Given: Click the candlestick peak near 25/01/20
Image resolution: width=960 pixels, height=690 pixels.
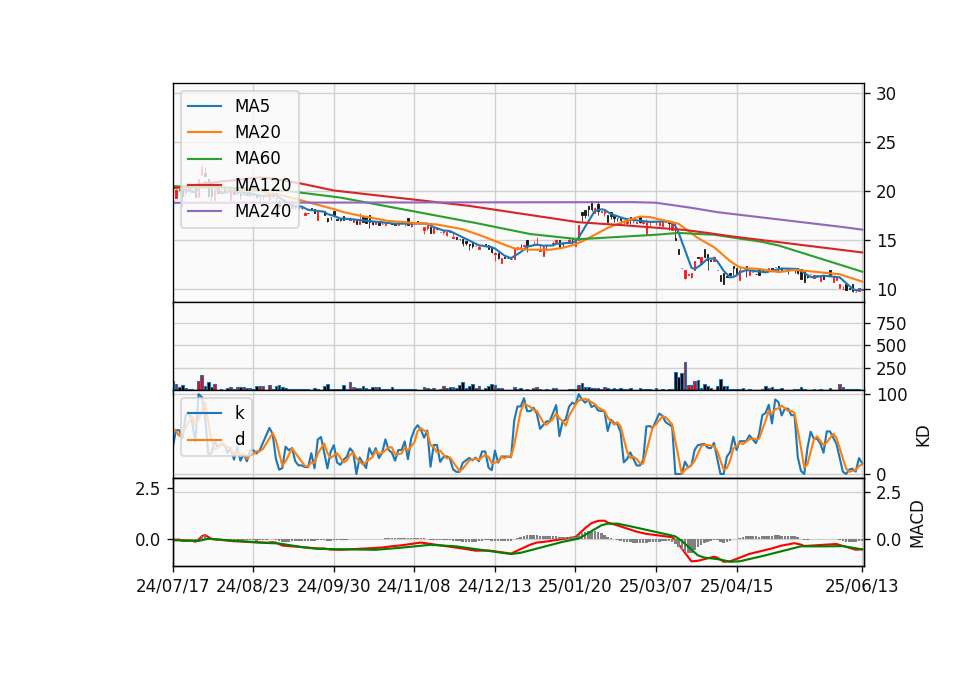Looking at the screenshot, I should coord(593,208).
